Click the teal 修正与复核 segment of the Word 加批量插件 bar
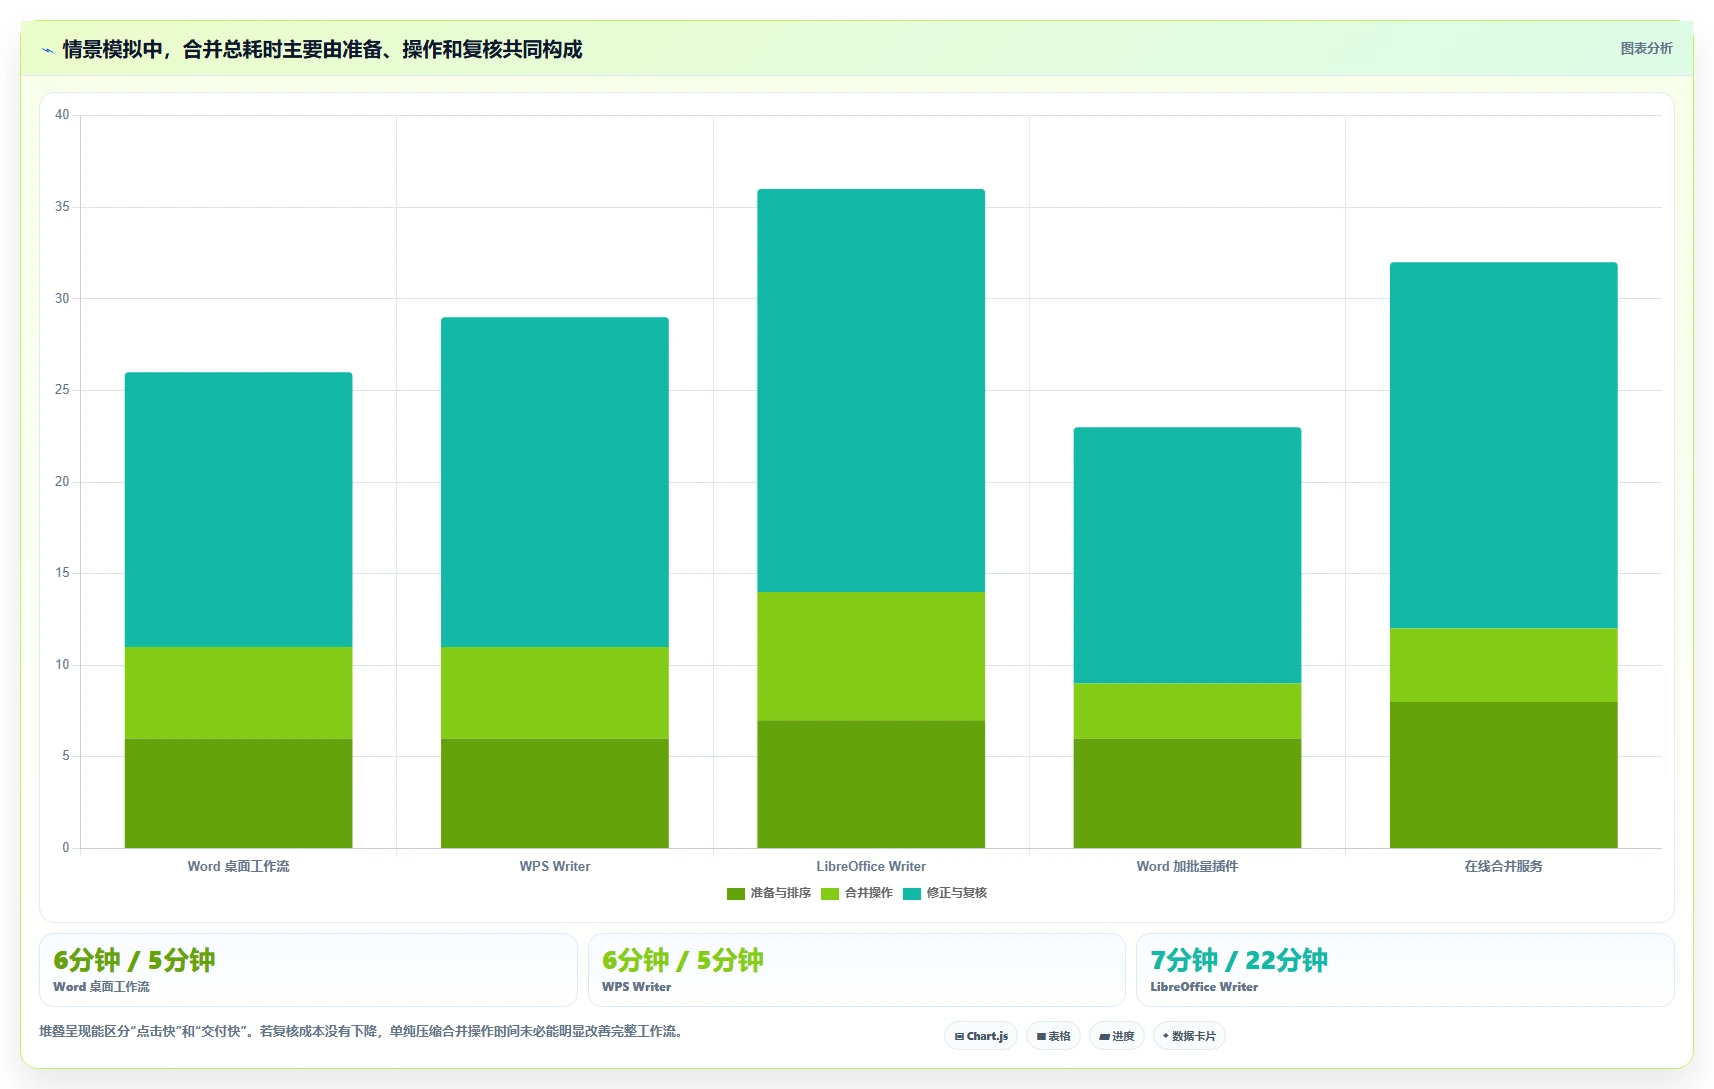The width and height of the screenshot is (1714, 1089). pyautogui.click(x=1187, y=555)
